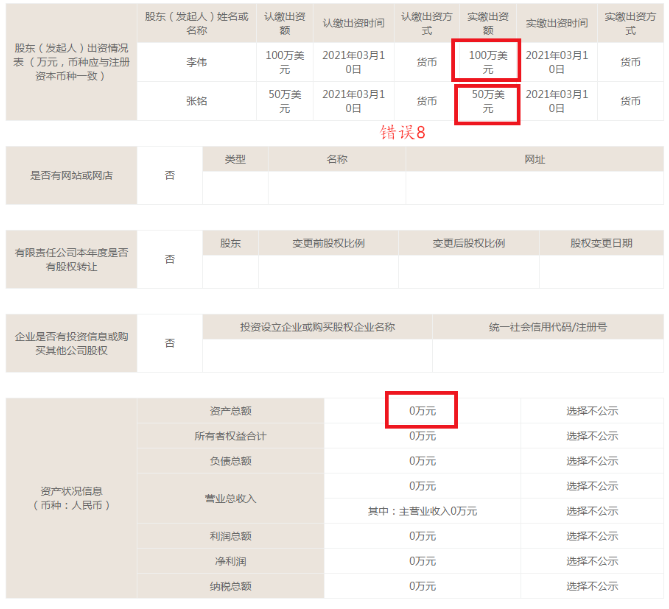Click 选择不公示 in the 纳税总额 row
The image size is (669, 609).
[592, 586]
